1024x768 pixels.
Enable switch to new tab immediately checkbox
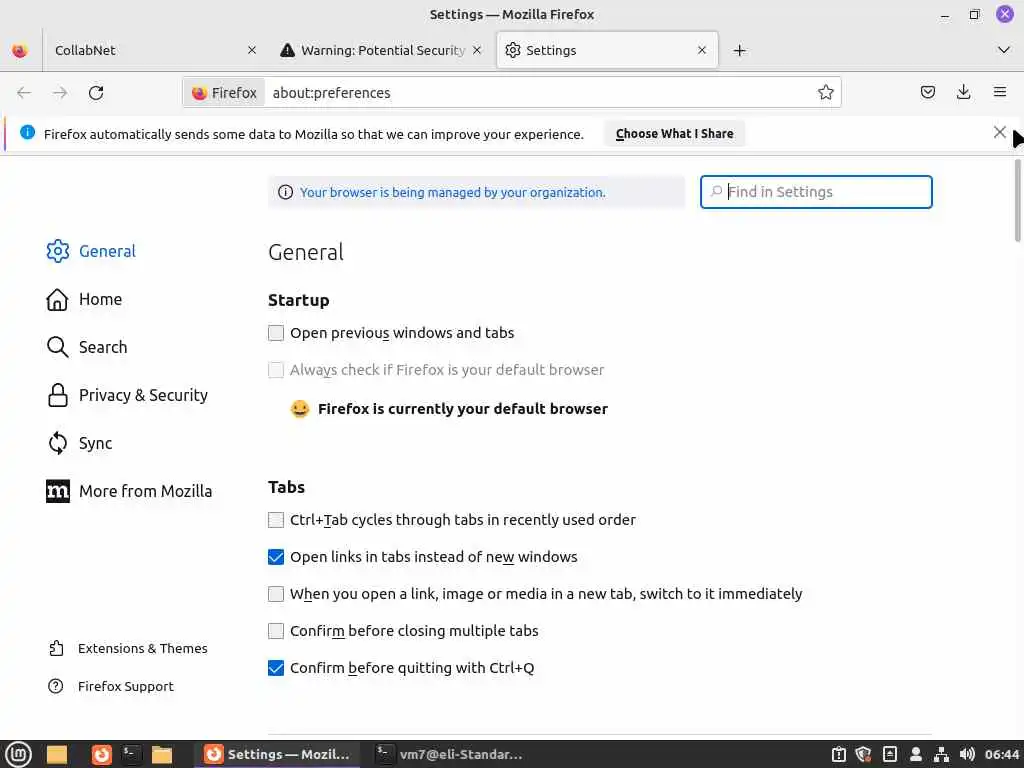tap(276, 594)
